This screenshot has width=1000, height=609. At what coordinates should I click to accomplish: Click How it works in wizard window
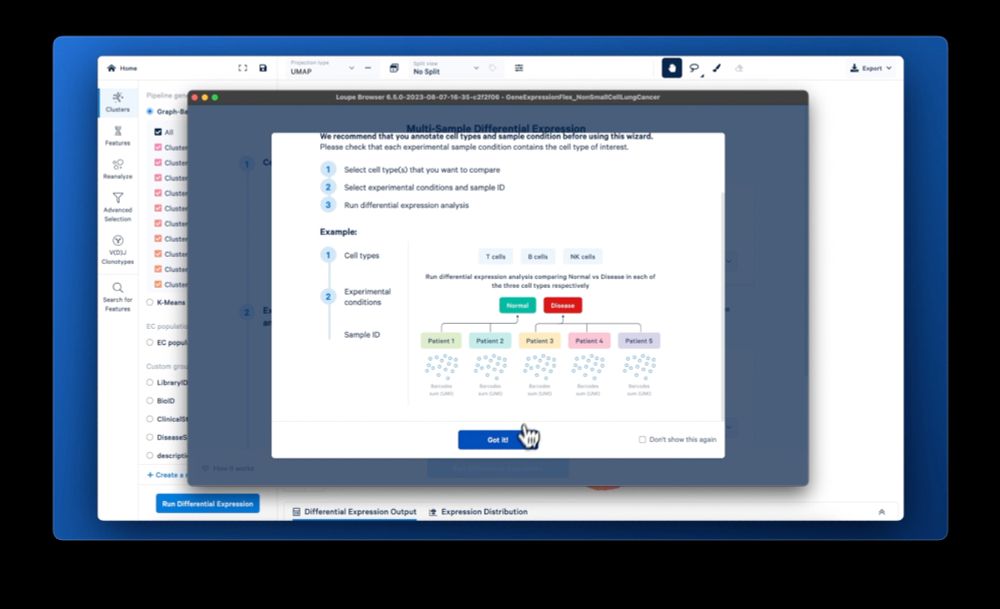coord(228,468)
